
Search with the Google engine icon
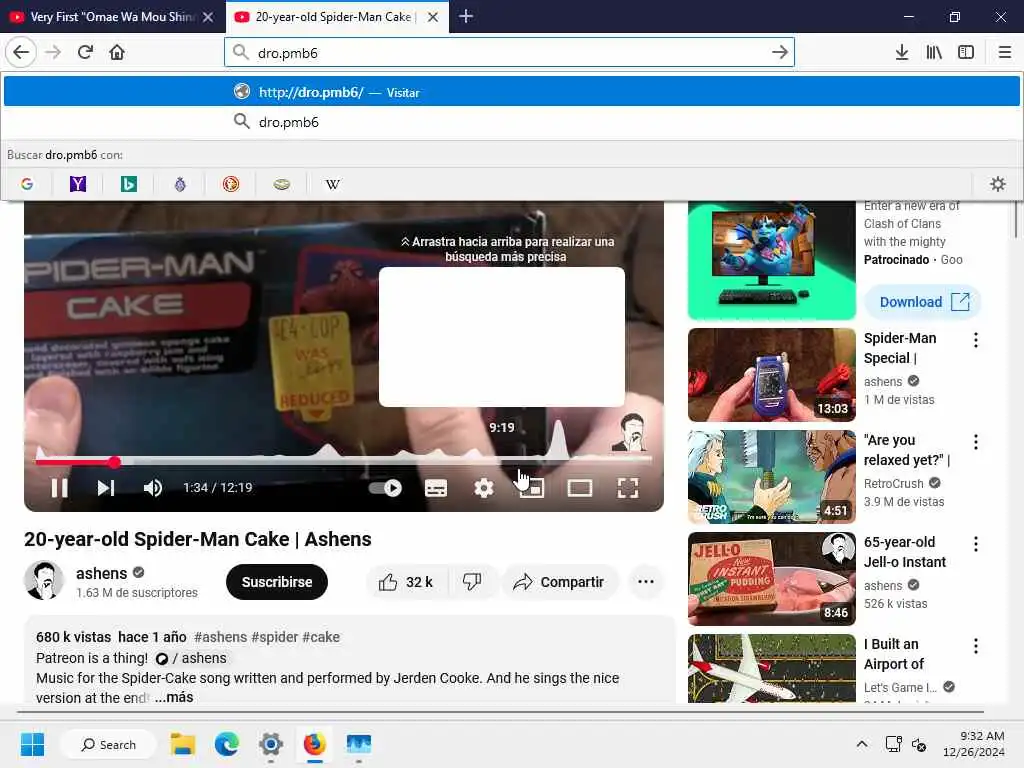[27, 184]
